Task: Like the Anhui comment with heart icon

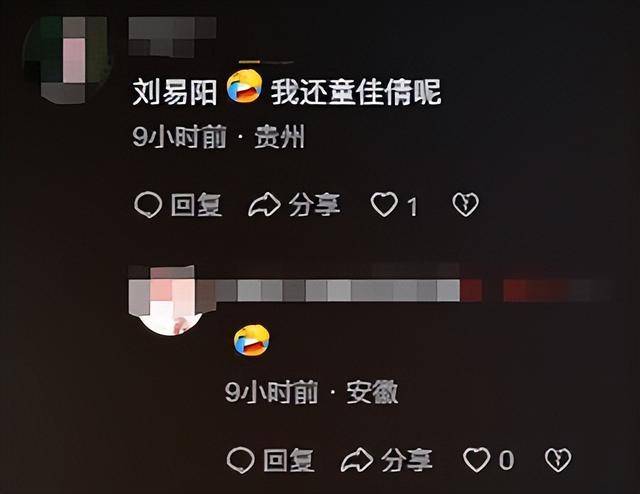Action: tap(476, 460)
